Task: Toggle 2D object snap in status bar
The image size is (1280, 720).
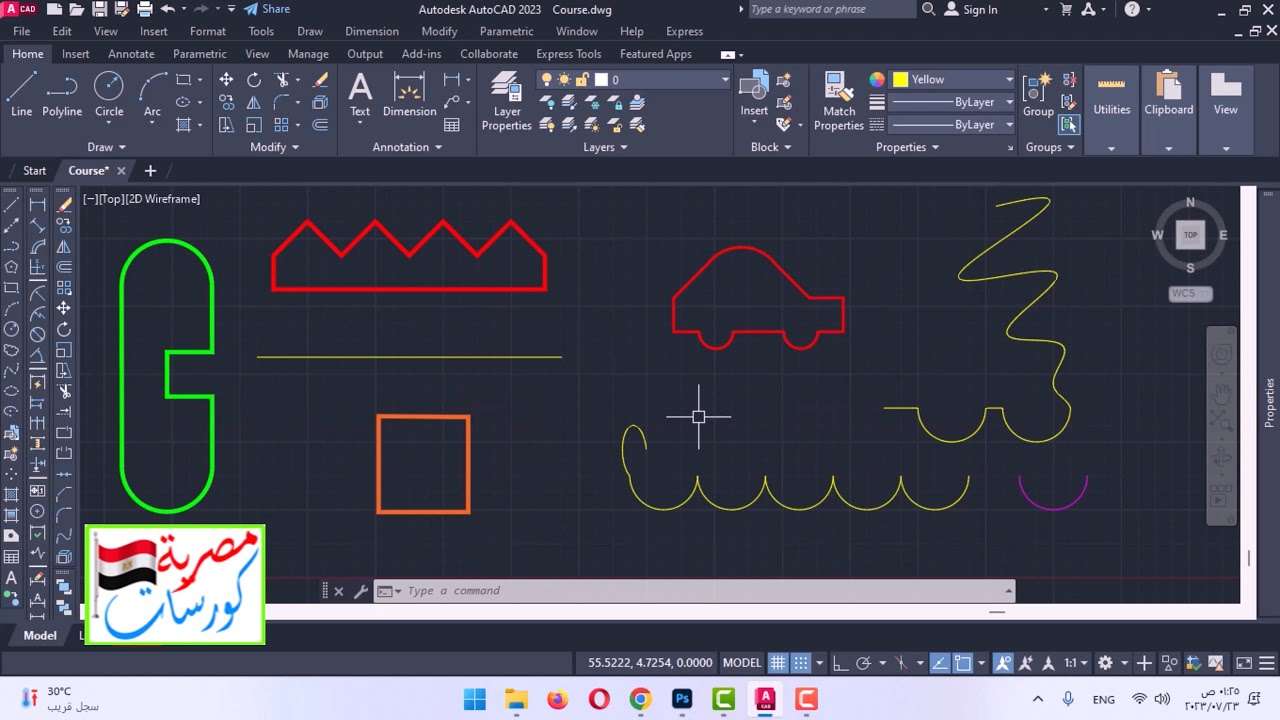Action: click(963, 663)
